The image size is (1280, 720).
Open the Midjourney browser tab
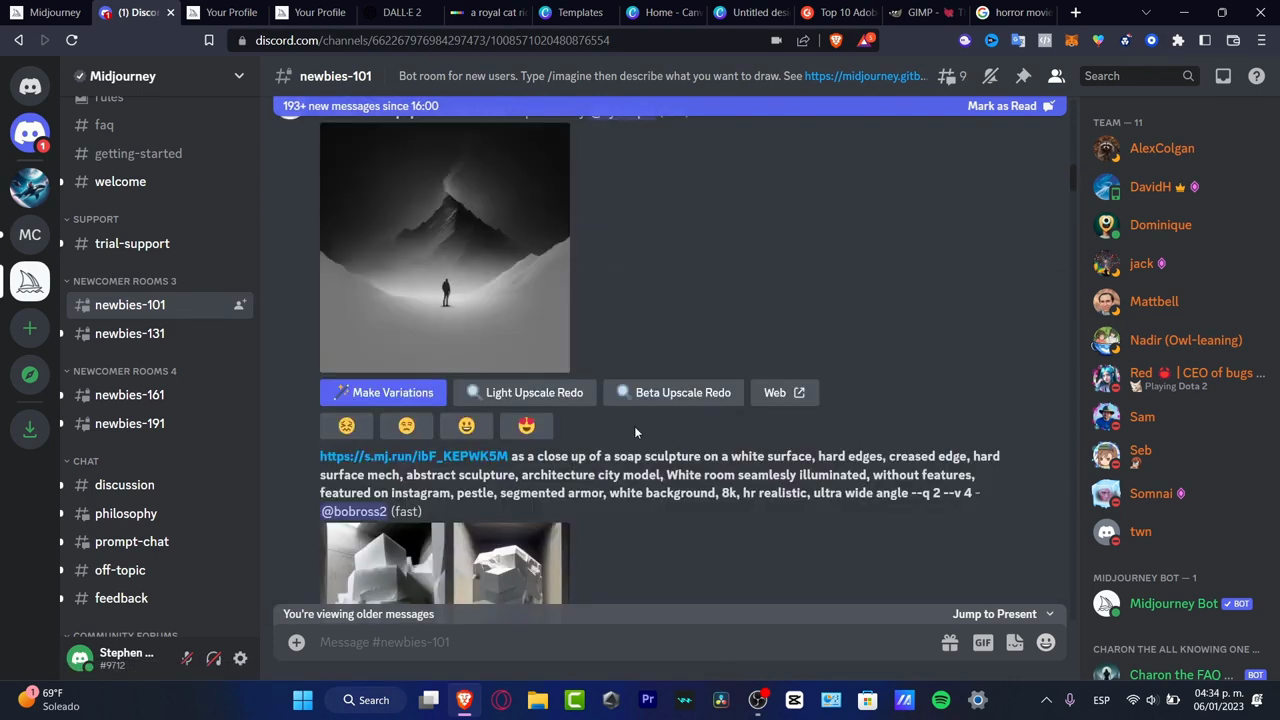point(46,13)
